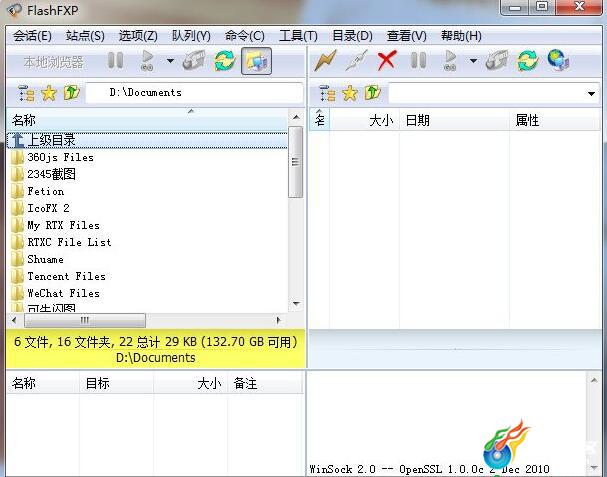607x477 pixels.
Task: Open the remote pane favorites star
Action: pos(350,93)
